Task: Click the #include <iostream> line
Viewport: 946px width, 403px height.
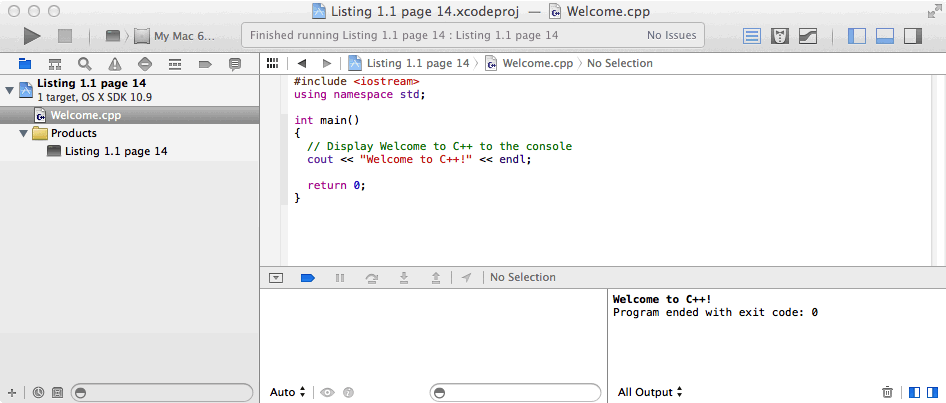Action: (x=357, y=81)
